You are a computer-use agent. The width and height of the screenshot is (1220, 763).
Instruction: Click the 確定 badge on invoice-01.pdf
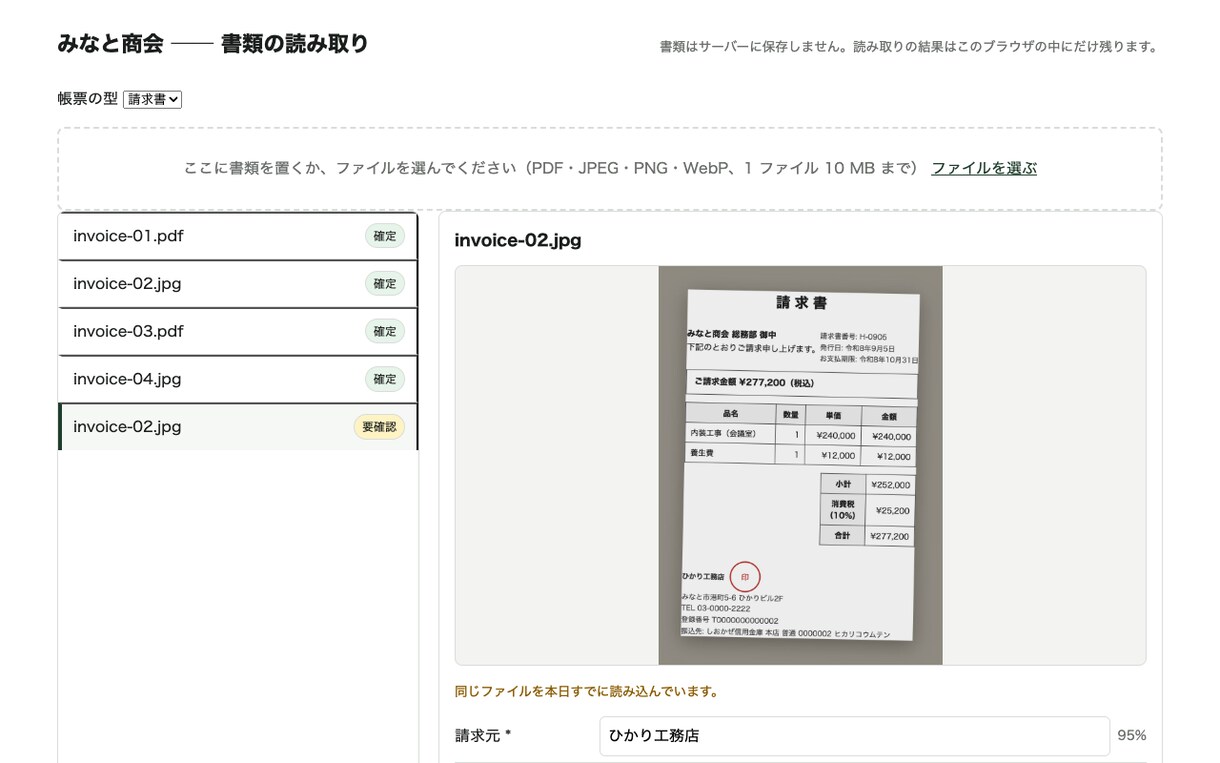pos(385,236)
